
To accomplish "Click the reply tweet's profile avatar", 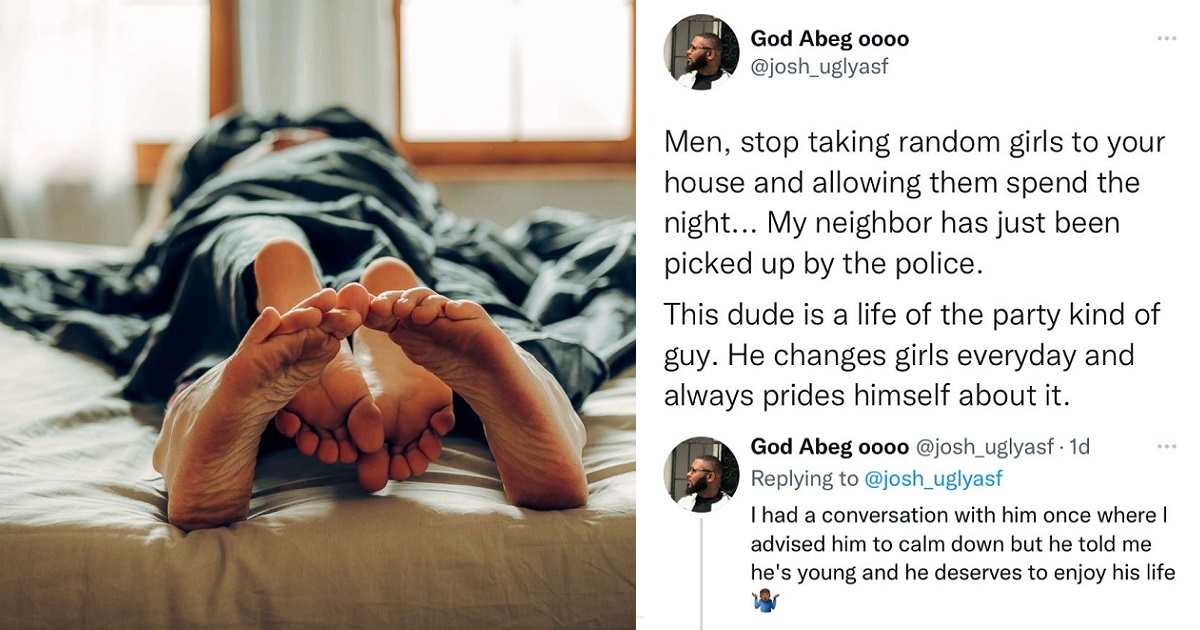I will [702, 474].
